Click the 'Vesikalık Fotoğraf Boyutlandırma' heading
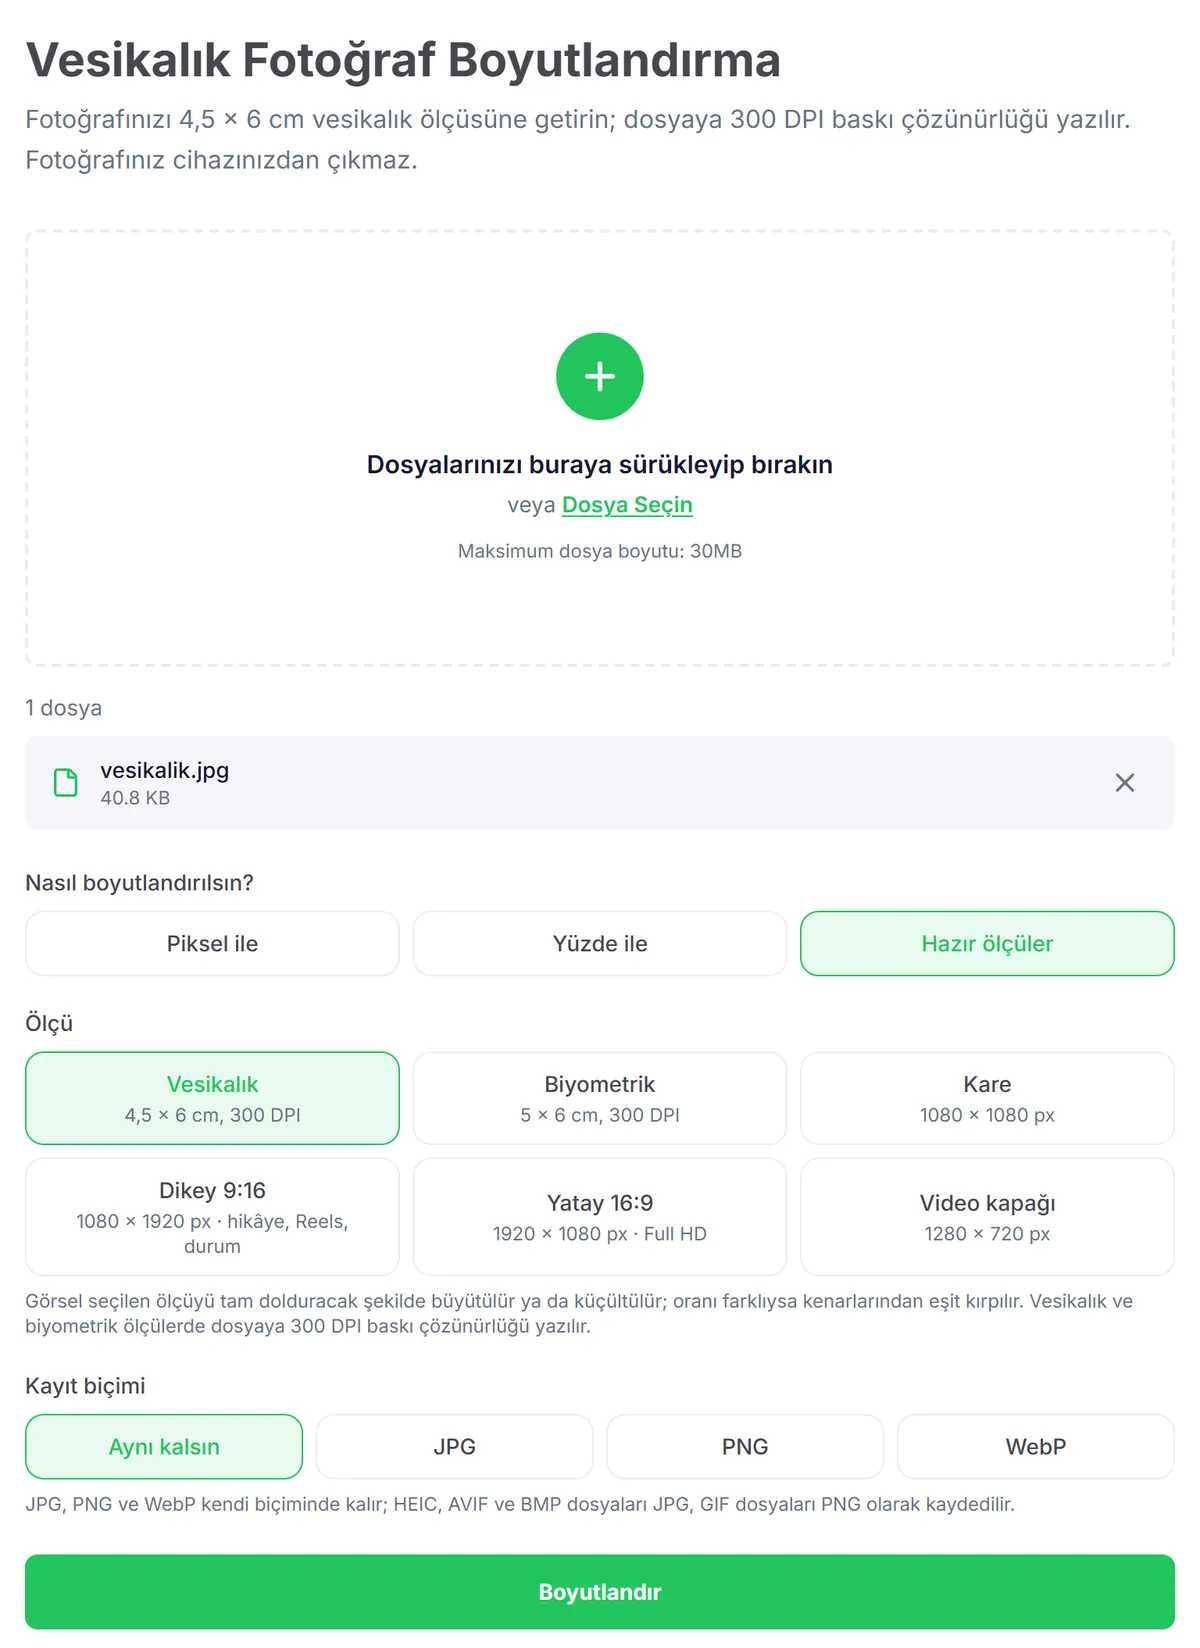Screen dimensions: 1200x1648 [x=403, y=60]
